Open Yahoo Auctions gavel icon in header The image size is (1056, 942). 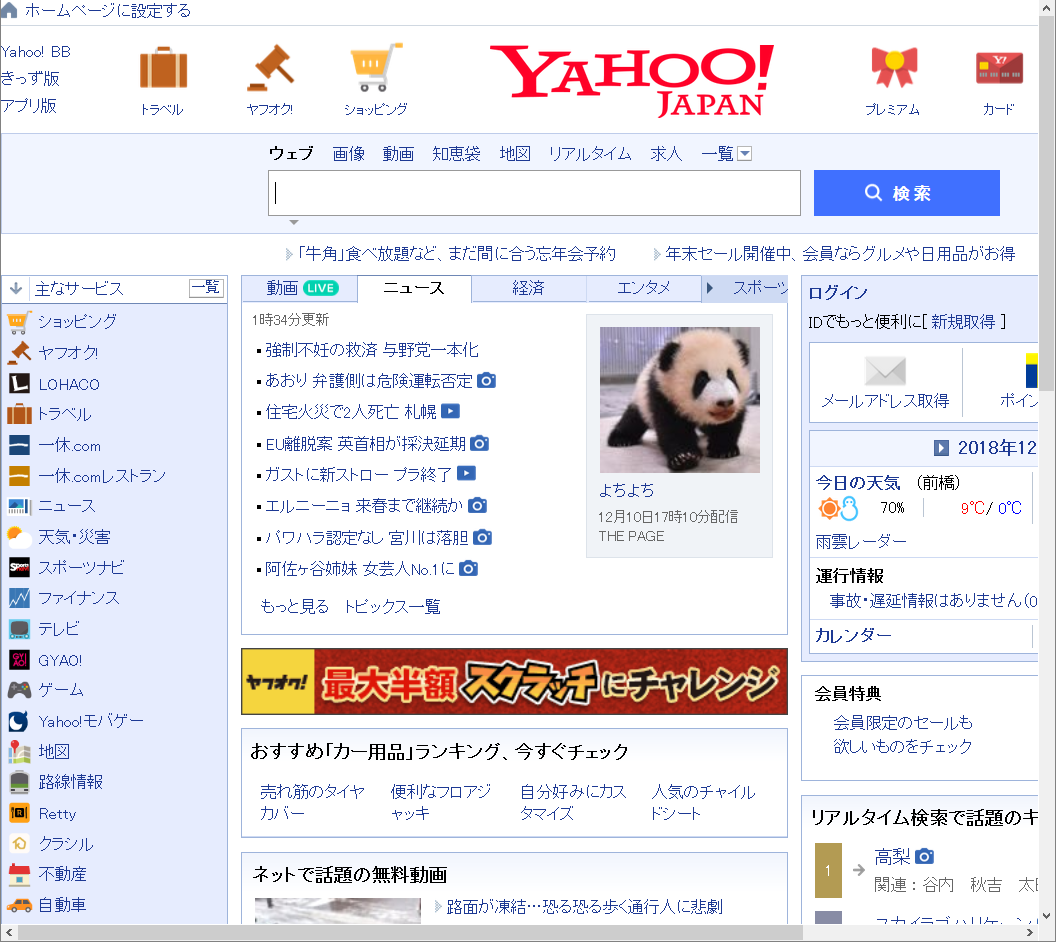(269, 70)
